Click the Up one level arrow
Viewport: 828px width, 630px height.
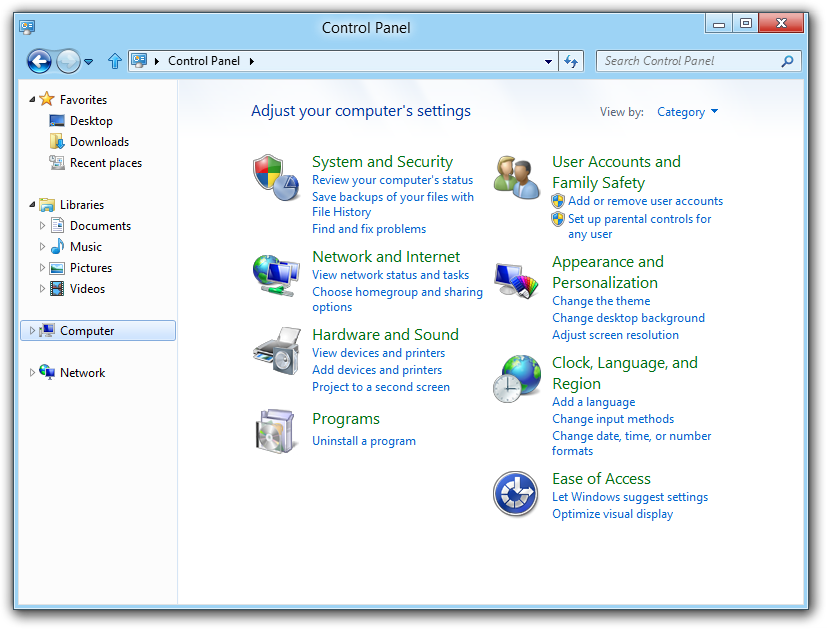tap(115, 61)
